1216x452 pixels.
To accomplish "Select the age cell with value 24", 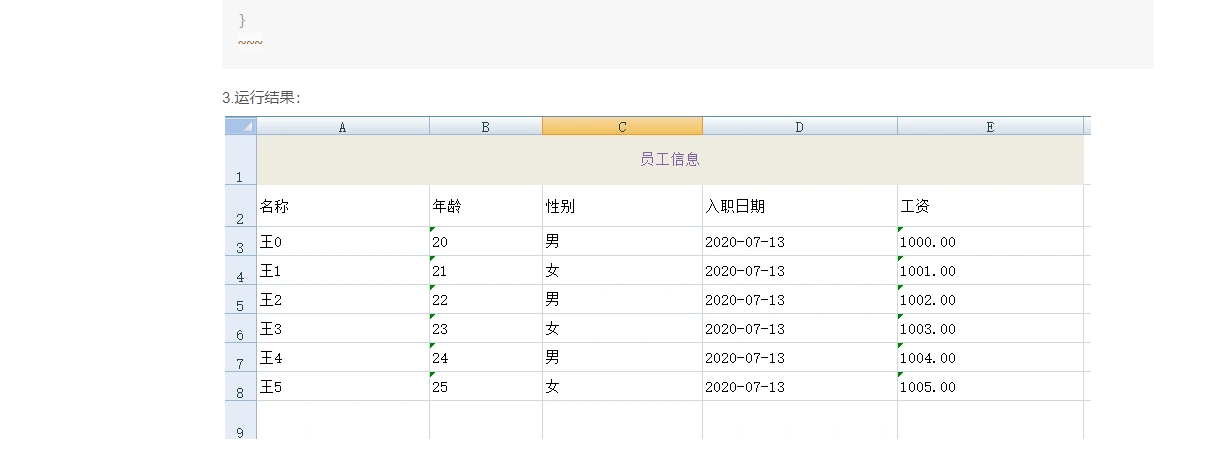I will tap(486, 358).
